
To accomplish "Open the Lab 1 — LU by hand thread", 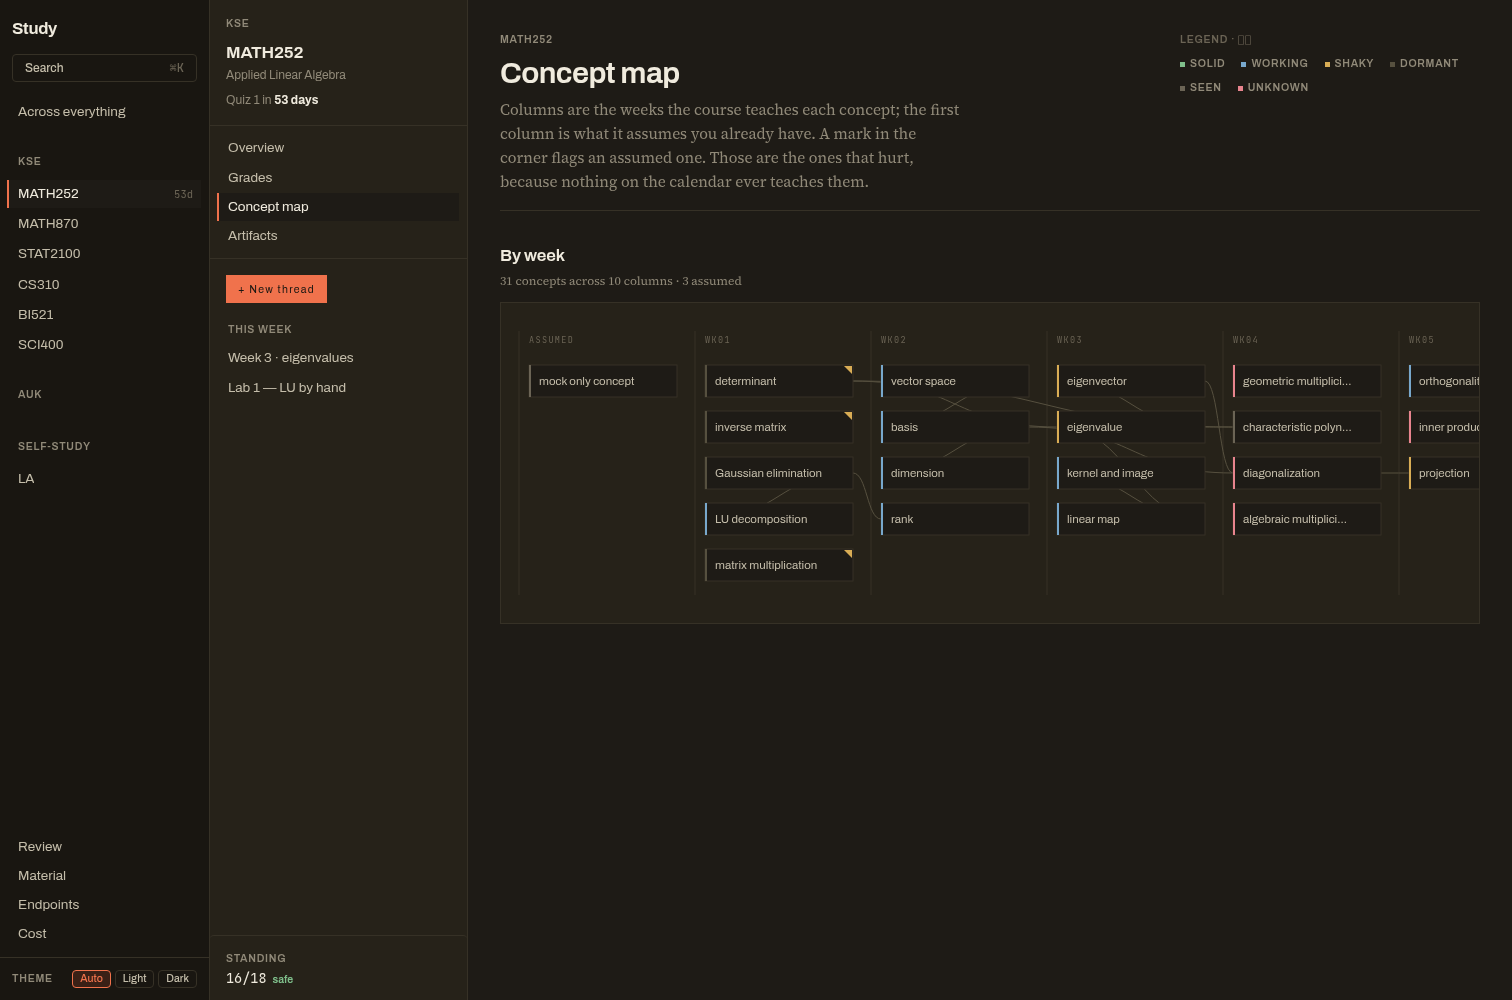I will tap(338, 388).
